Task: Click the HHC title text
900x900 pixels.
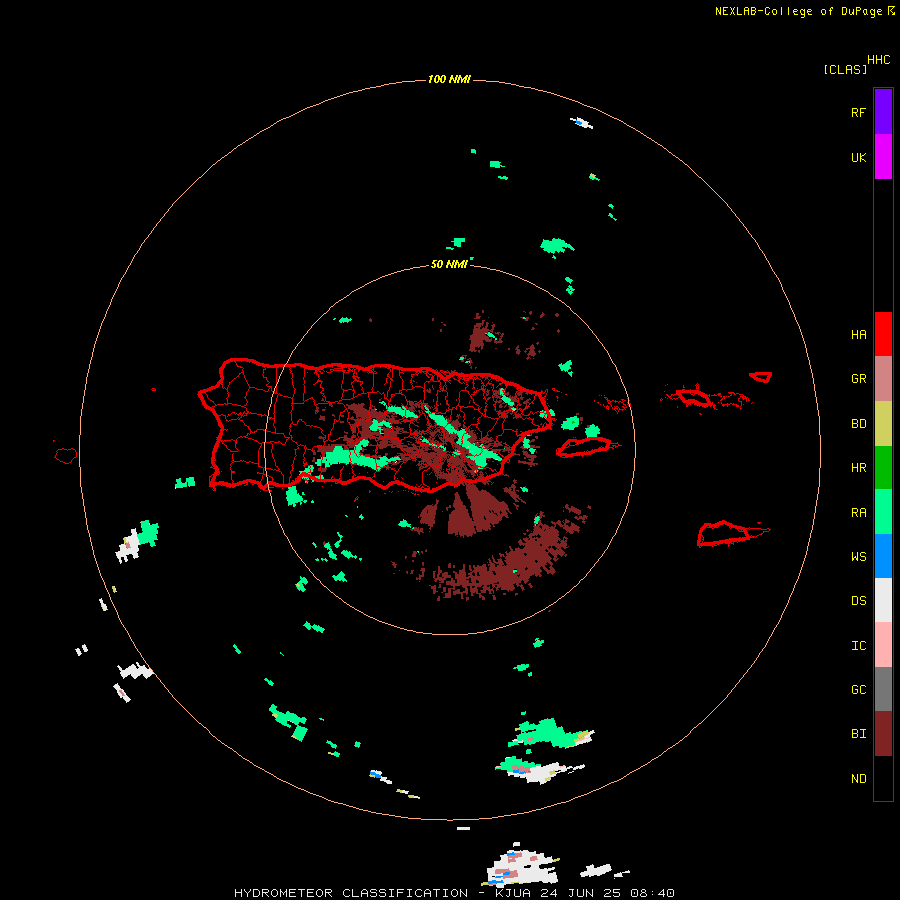Action: (x=878, y=60)
